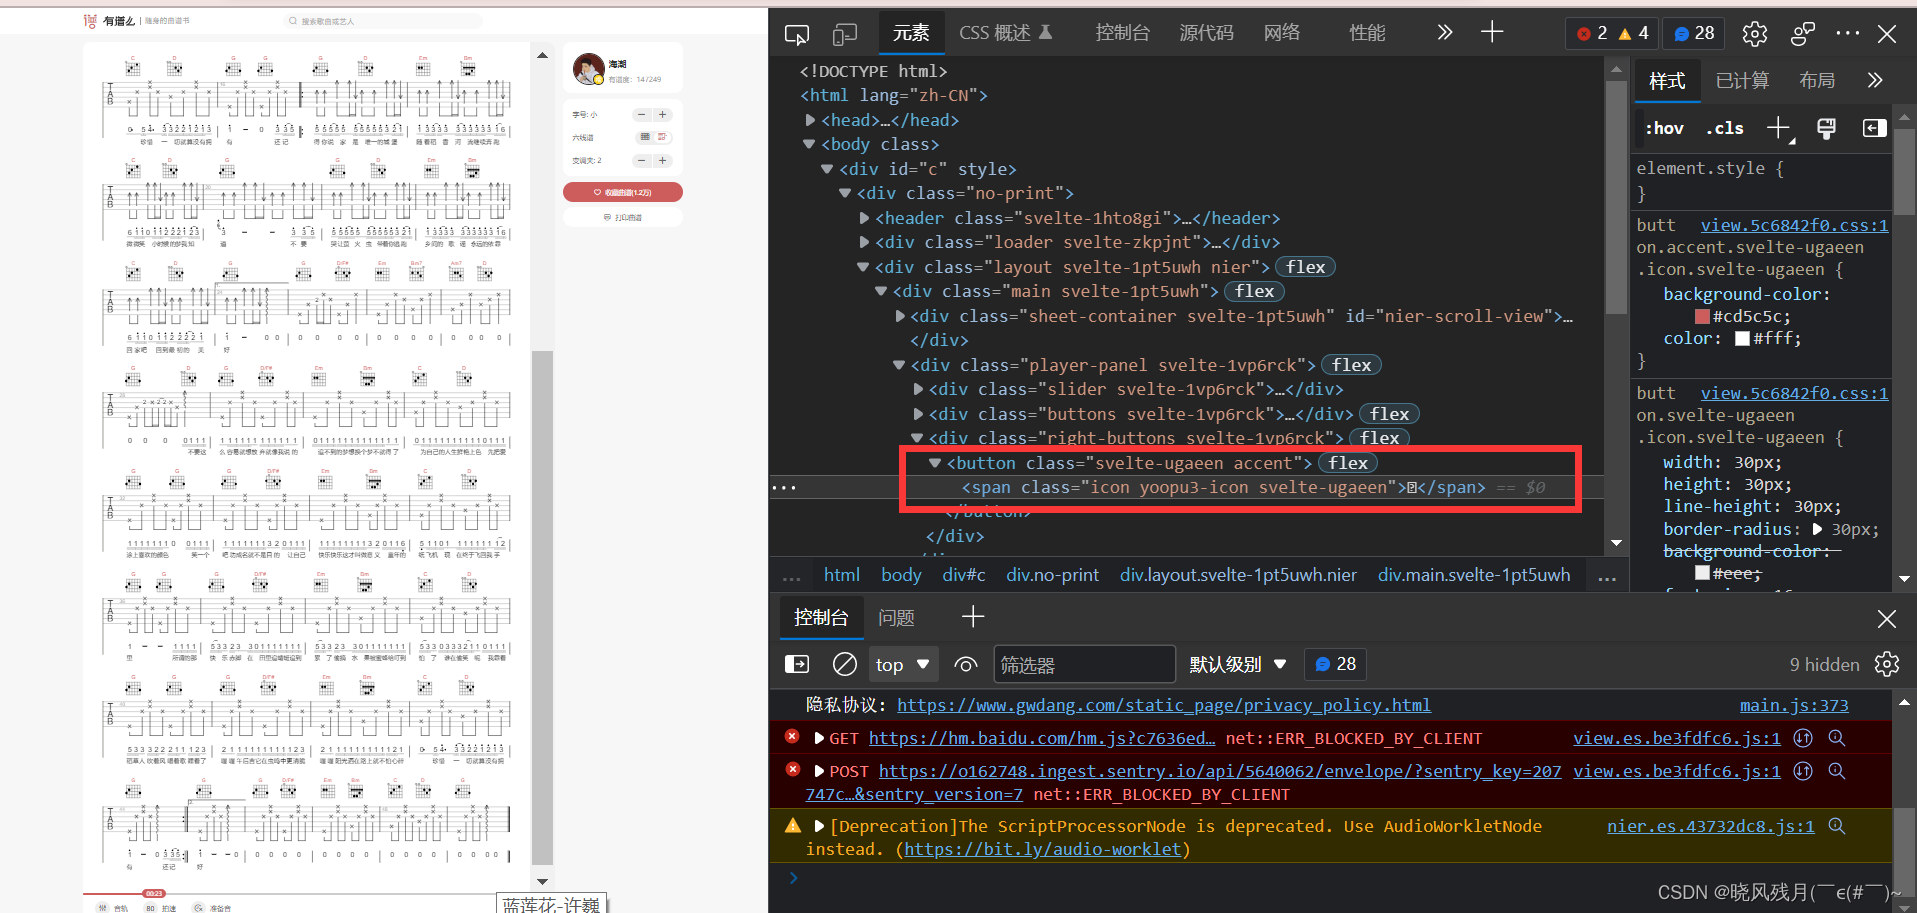1917x913 pixels.
Task: Open the paint/rendering emulation icon in Styles
Action: [1826, 128]
